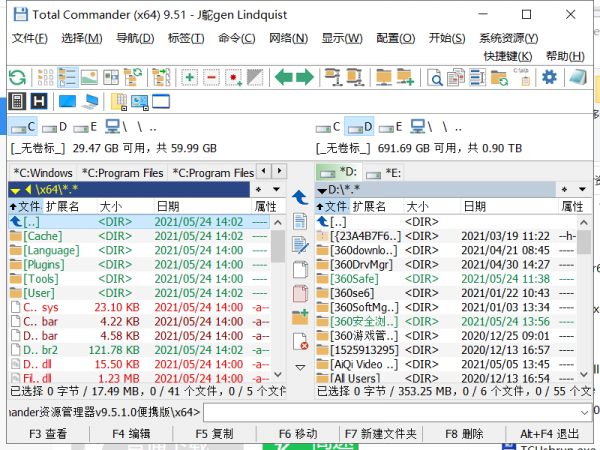Click the middle-bar copy files icon
Viewport: 600px width, 450px height.
coord(300,270)
